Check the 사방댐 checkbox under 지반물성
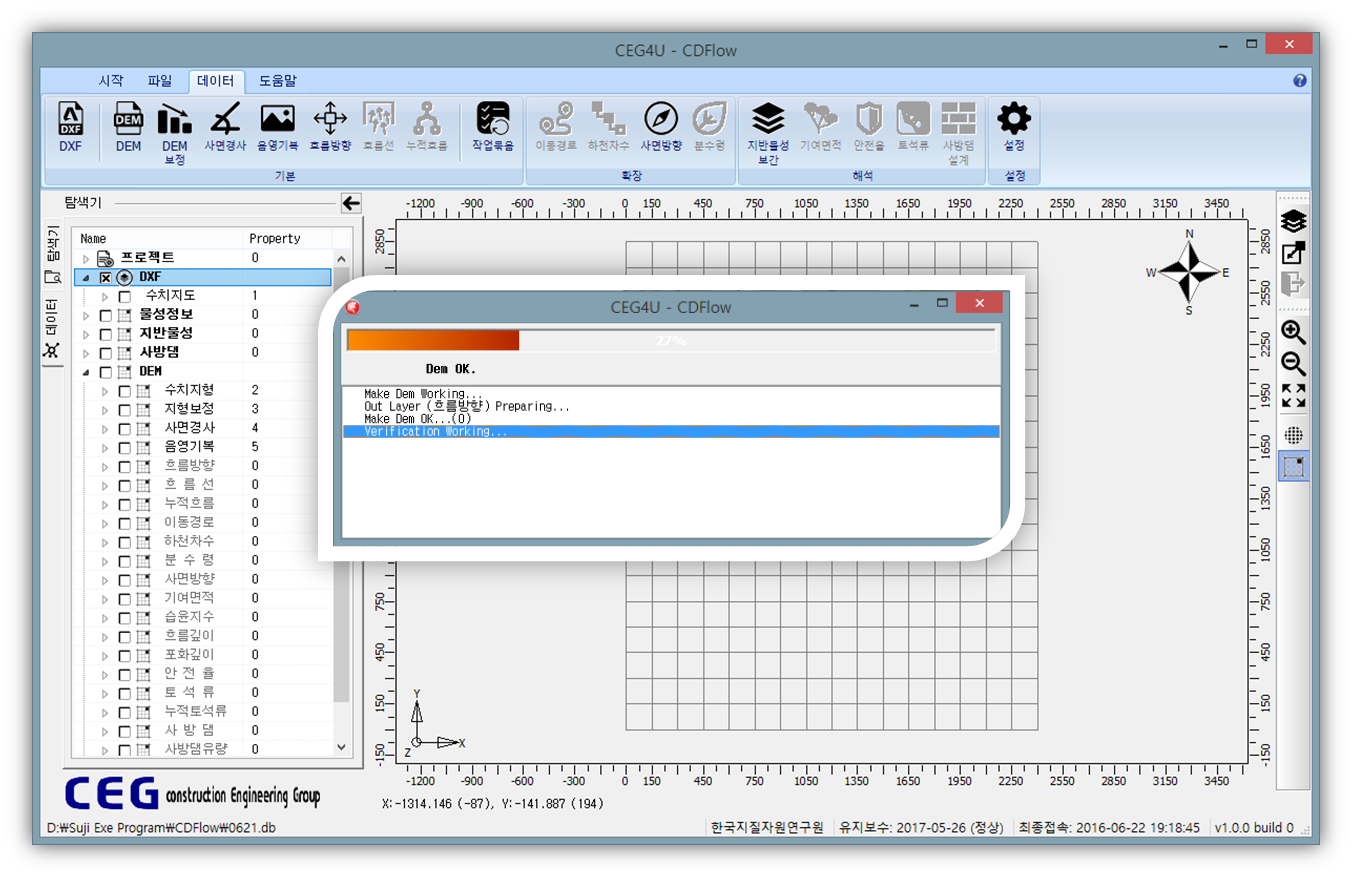Image resolution: width=1352 pixels, height=877 pixels. click(106, 353)
